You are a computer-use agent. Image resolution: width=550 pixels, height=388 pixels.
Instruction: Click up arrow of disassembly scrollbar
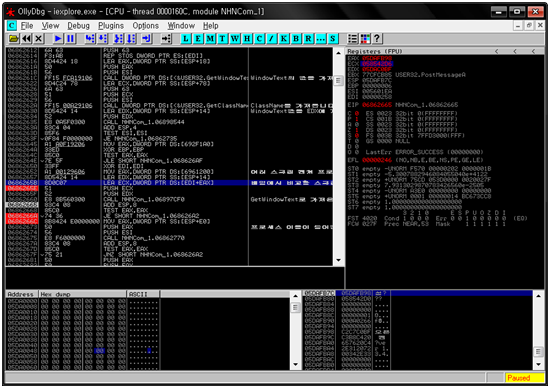point(338,53)
